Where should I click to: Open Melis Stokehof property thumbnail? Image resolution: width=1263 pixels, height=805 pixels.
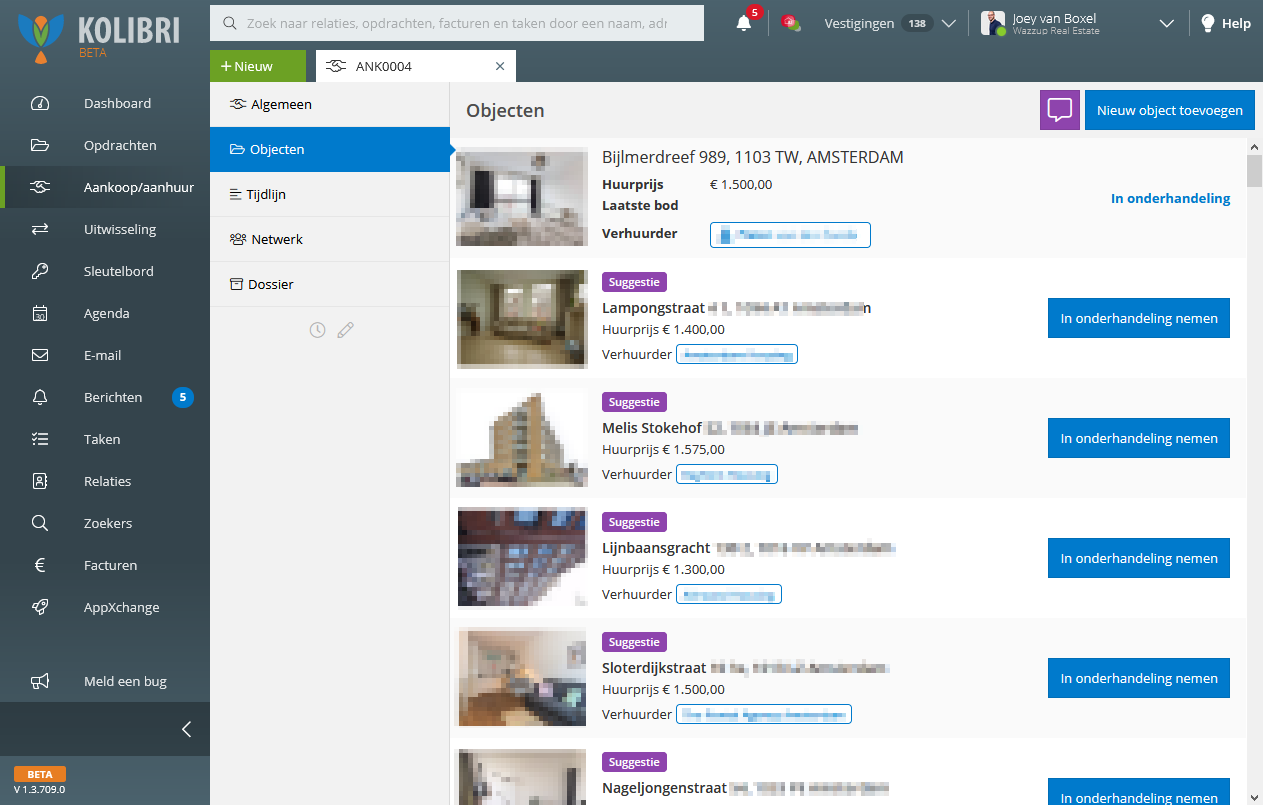point(522,438)
